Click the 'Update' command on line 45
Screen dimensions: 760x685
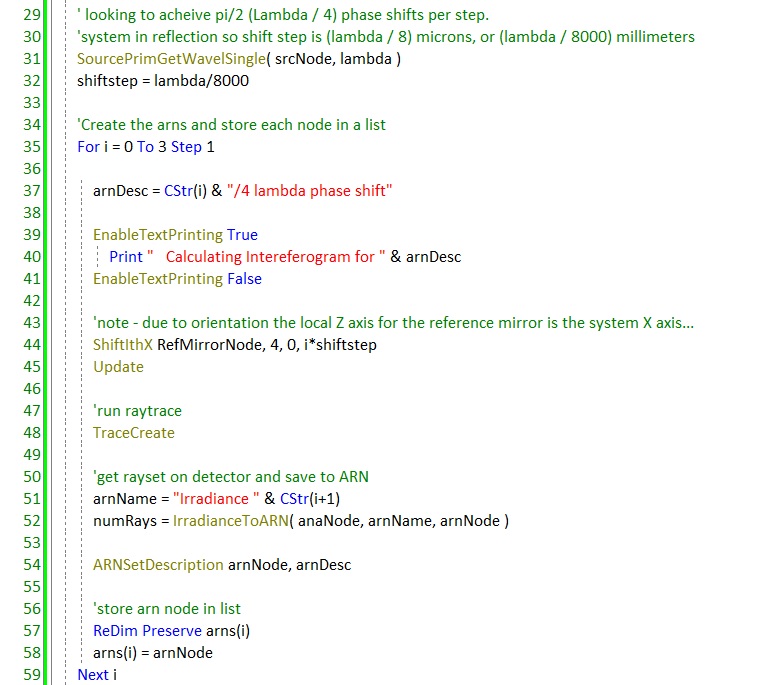pyautogui.click(x=118, y=366)
